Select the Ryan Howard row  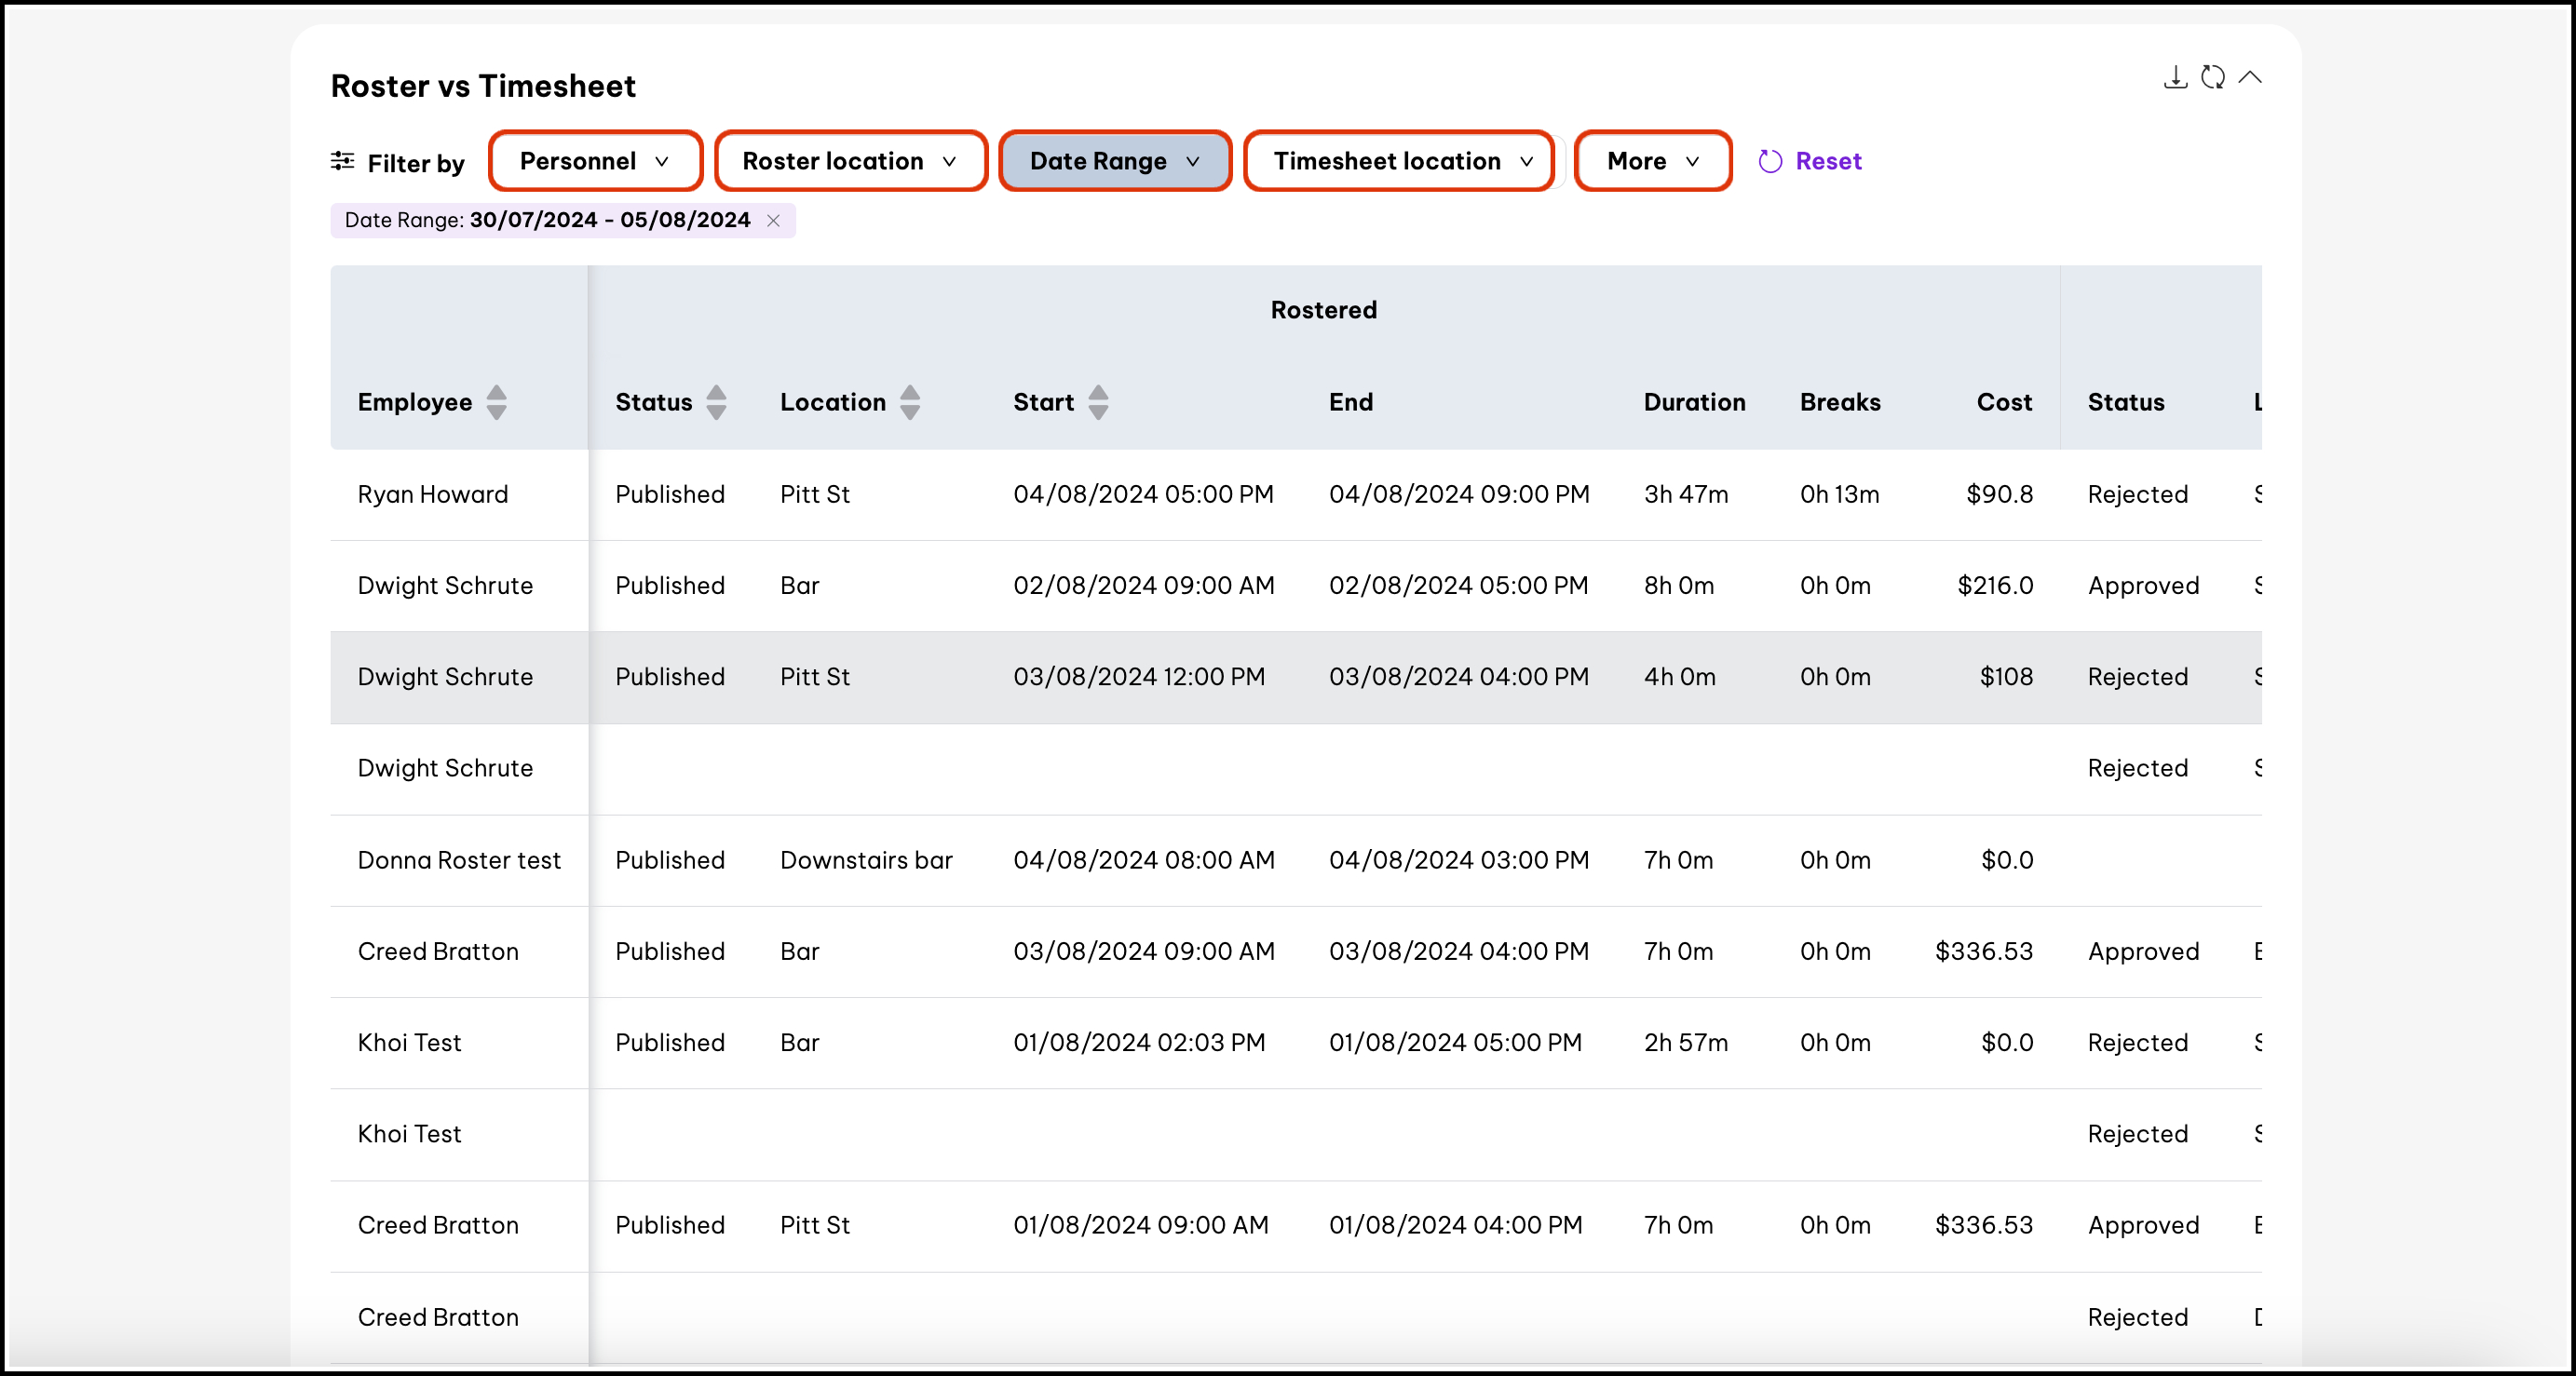coord(433,494)
